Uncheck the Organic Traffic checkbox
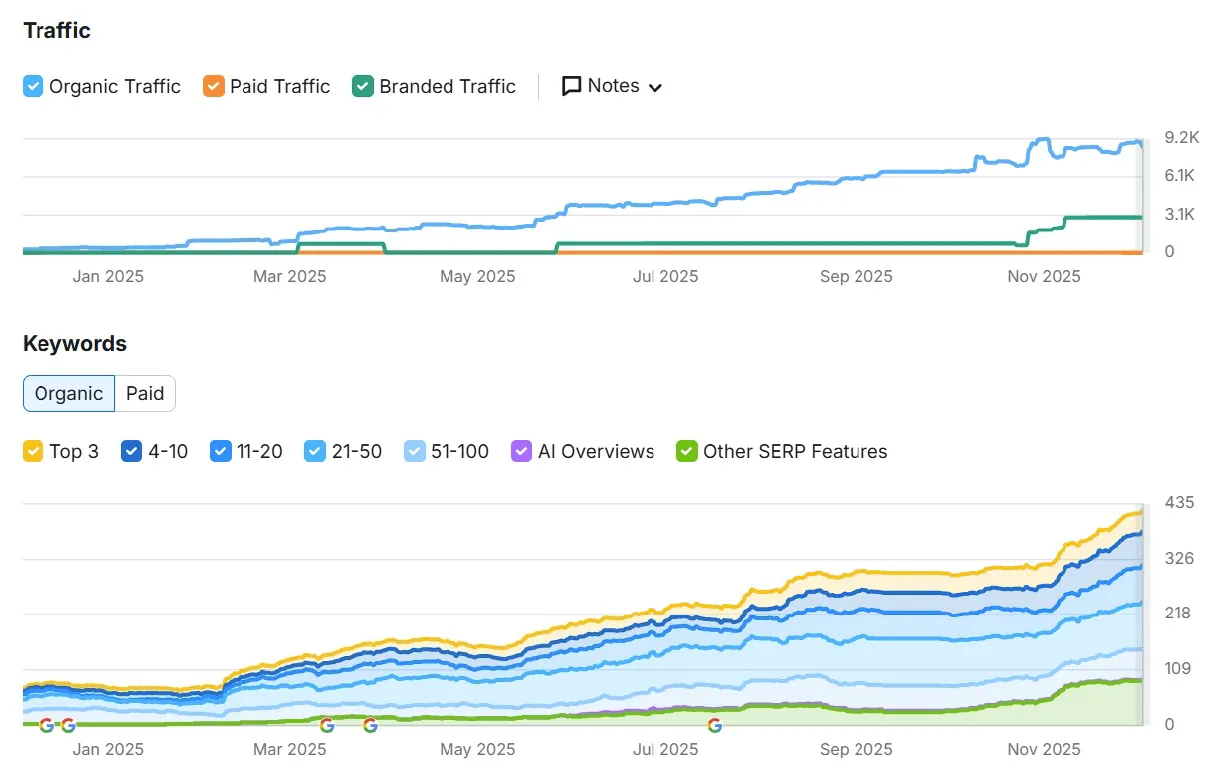The width and height of the screenshot is (1222, 768). [33, 86]
